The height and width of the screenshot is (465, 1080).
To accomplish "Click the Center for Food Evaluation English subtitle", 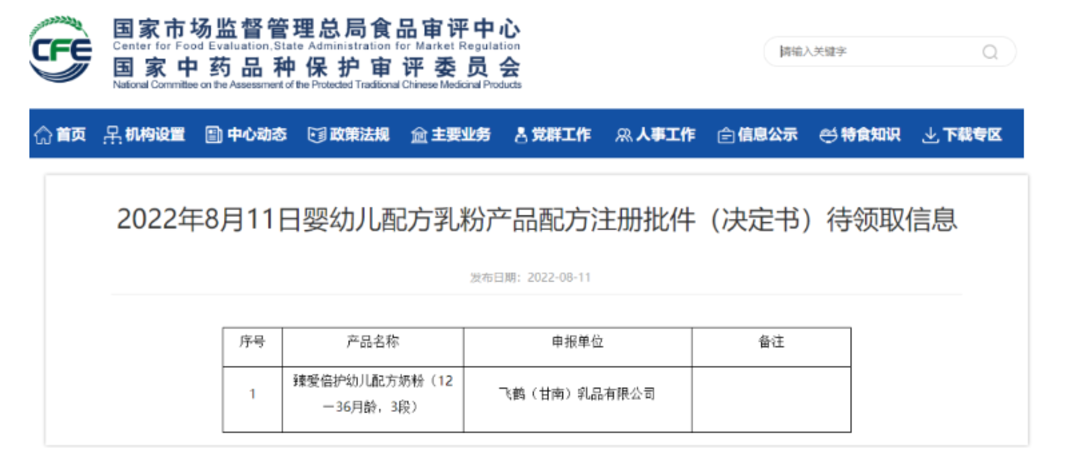I will point(317,46).
